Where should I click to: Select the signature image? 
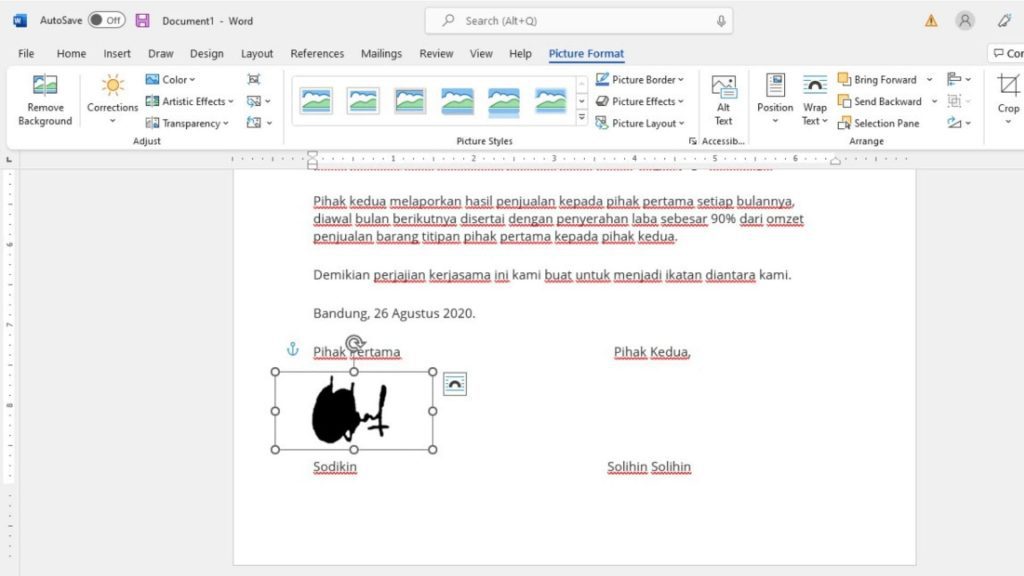pos(353,411)
